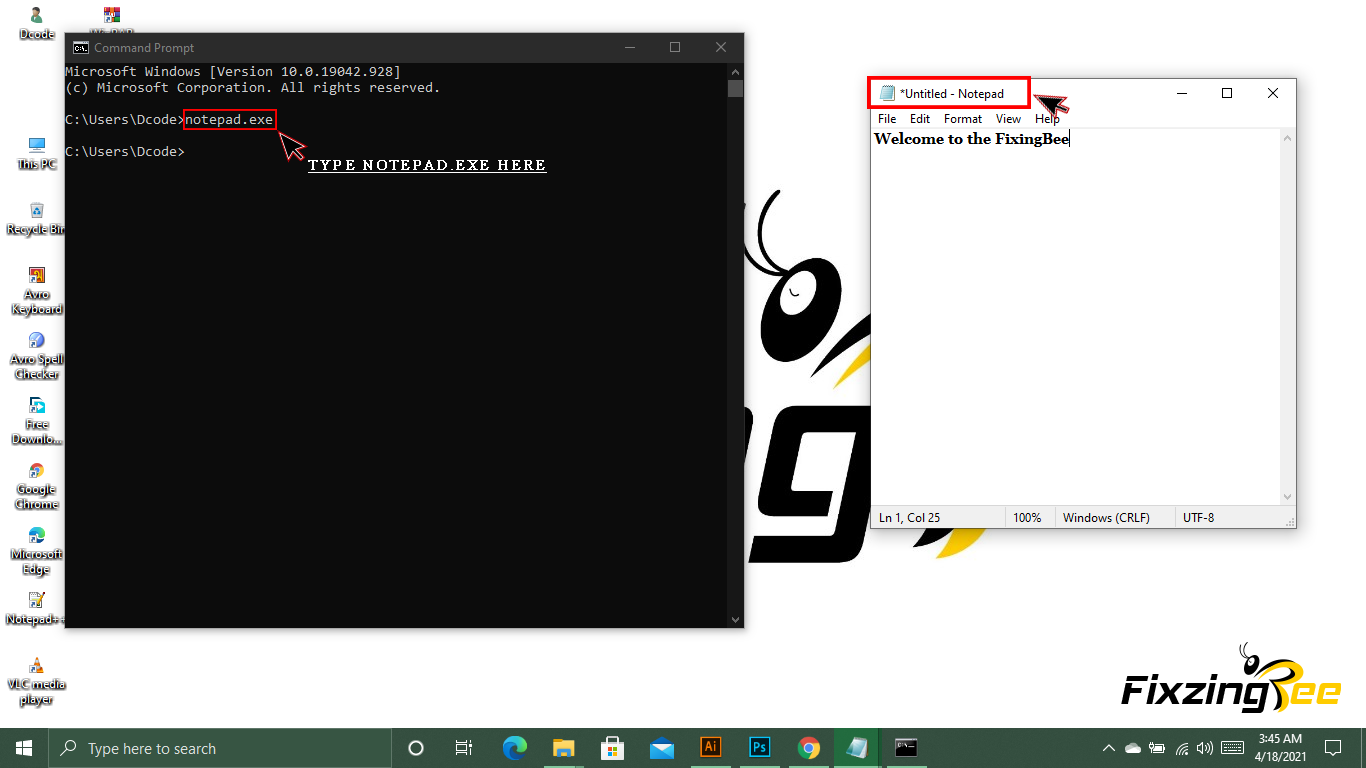This screenshot has height=768, width=1366.
Task: Select the Recycle Bin desktop icon
Action: (36, 217)
